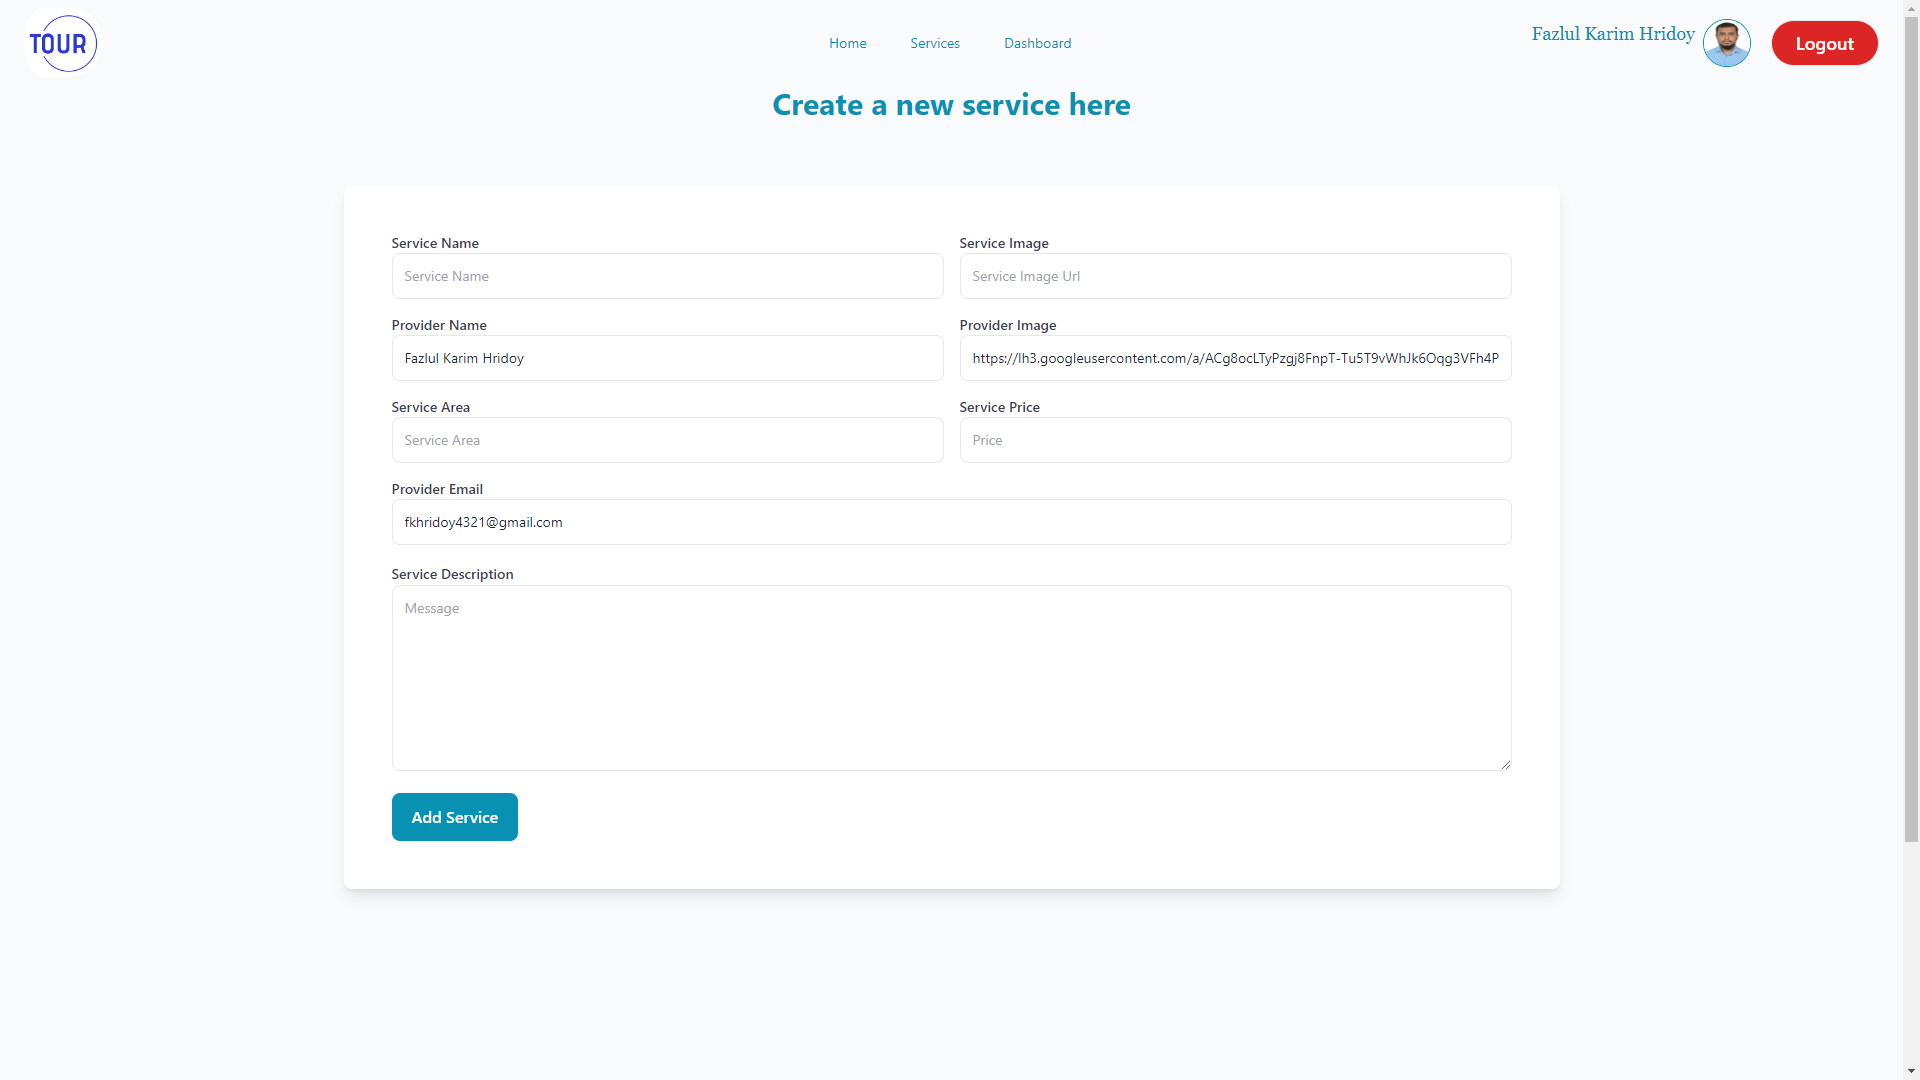
Task: Go to the Dashboard
Action: click(1037, 43)
